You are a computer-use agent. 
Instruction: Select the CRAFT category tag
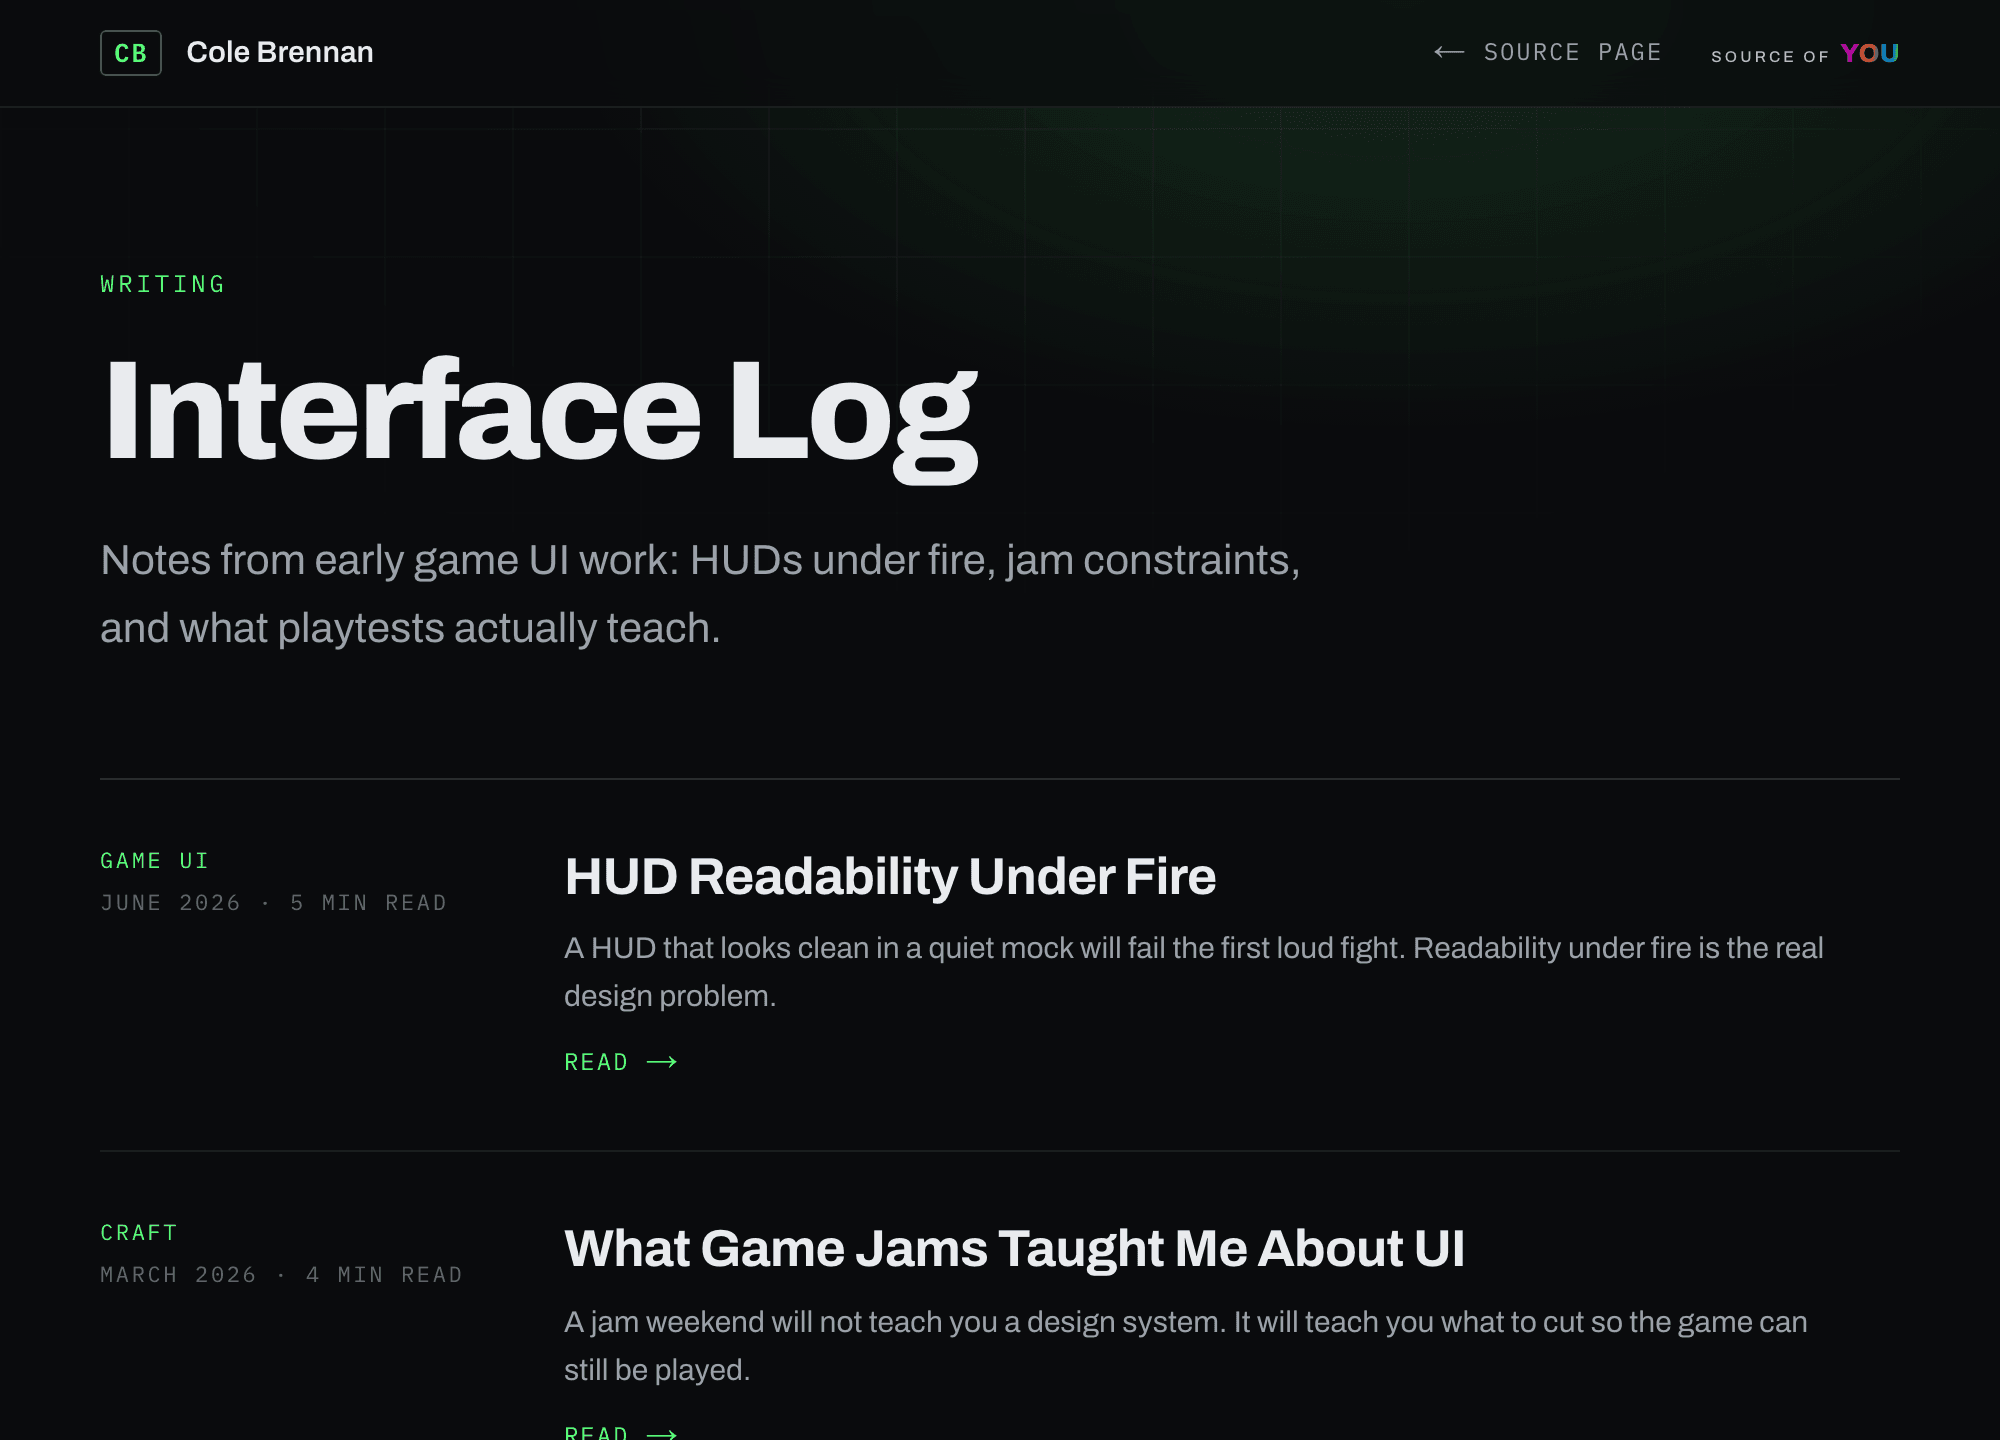tap(139, 1233)
